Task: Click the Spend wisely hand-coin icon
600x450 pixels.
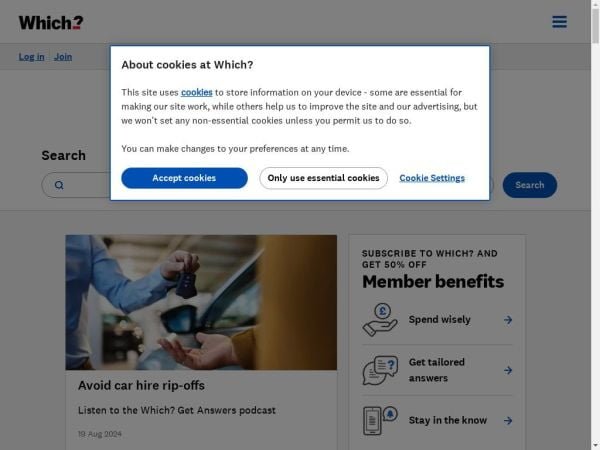Action: 380,320
